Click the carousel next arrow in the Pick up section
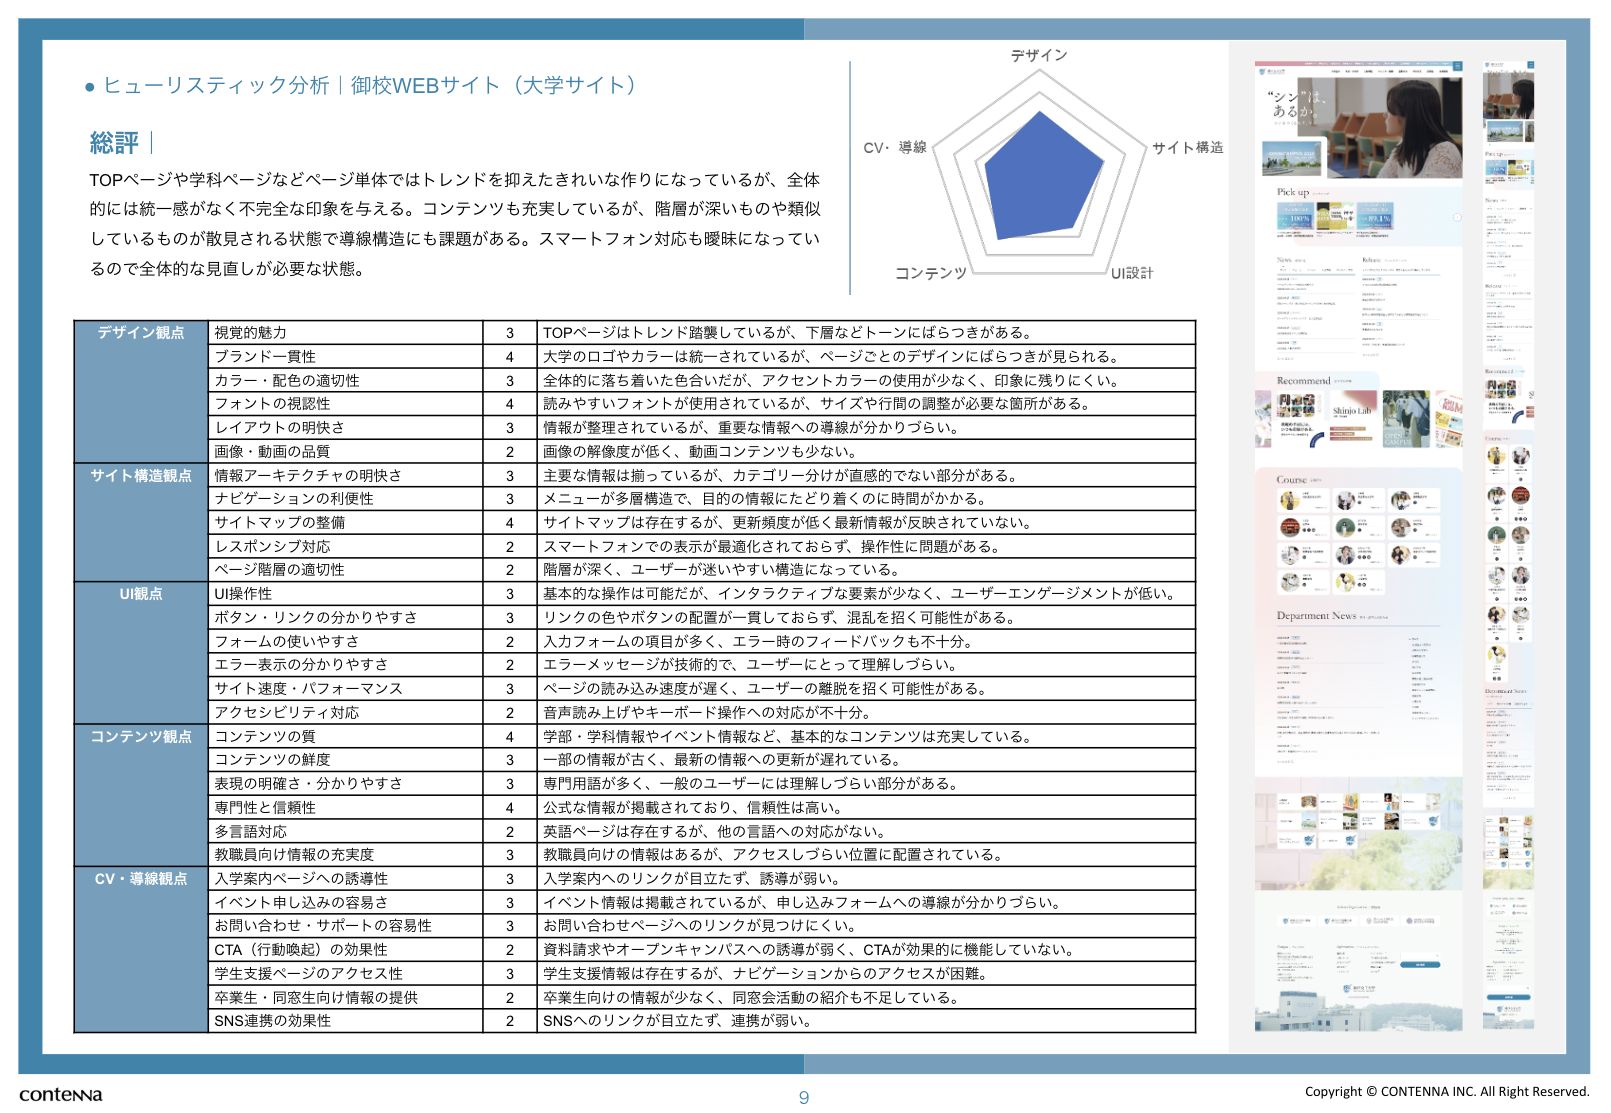 [1457, 217]
